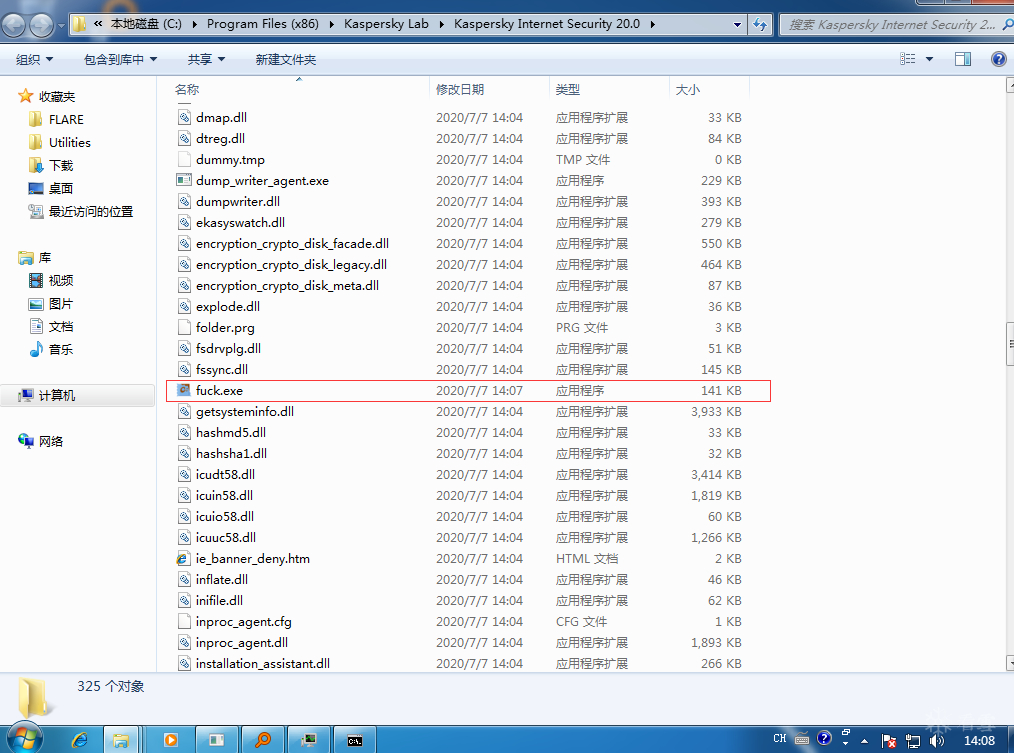Open 最近访问的位置 in the sidebar
Screen dimensions: 1014x753
91,212
